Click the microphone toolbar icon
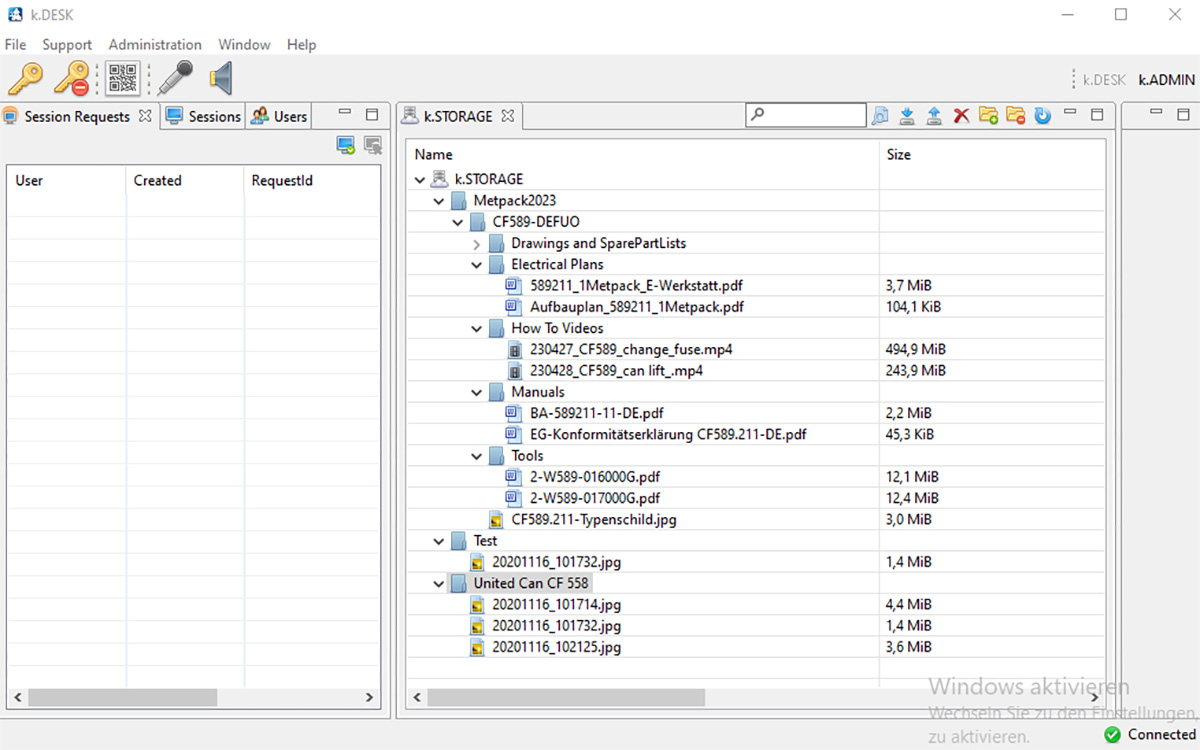Image resolution: width=1200 pixels, height=750 pixels. click(x=176, y=78)
